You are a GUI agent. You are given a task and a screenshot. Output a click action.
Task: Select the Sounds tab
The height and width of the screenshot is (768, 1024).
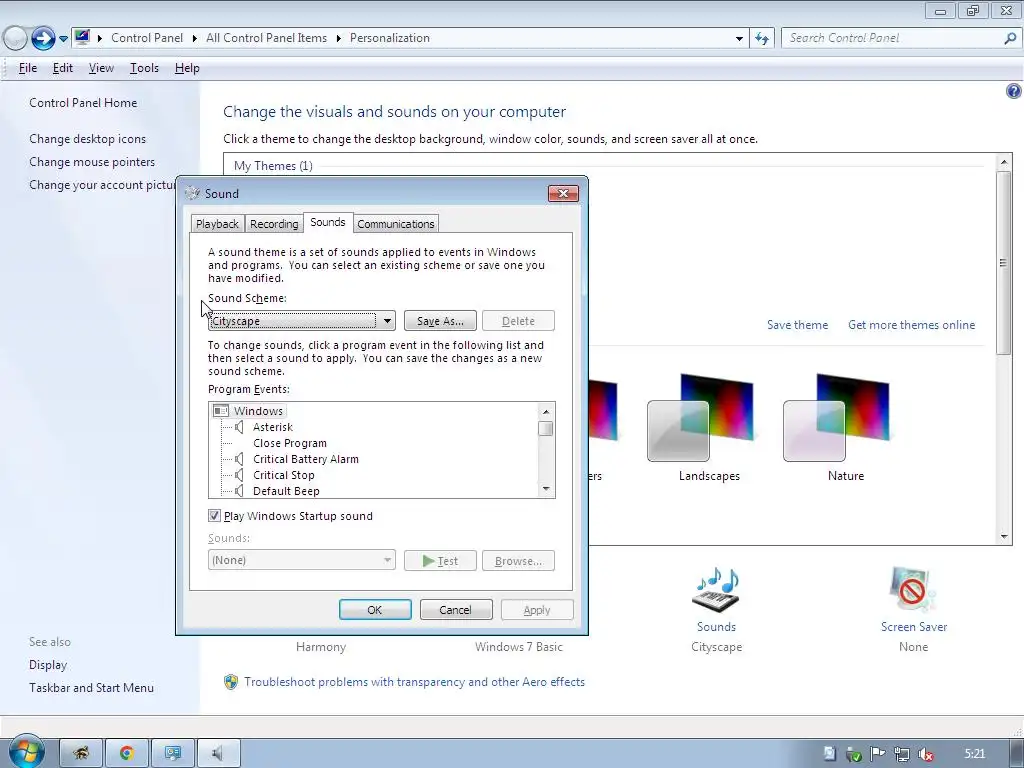(328, 222)
